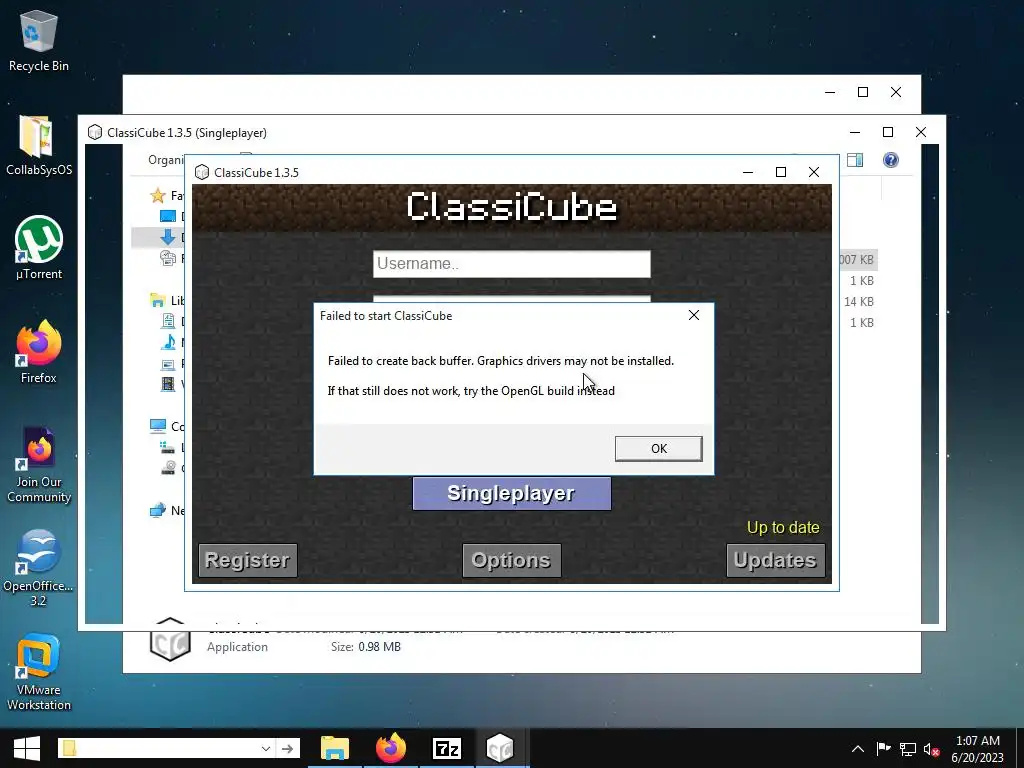Open the network tray icon
Image resolution: width=1024 pixels, height=768 pixels.
point(908,749)
